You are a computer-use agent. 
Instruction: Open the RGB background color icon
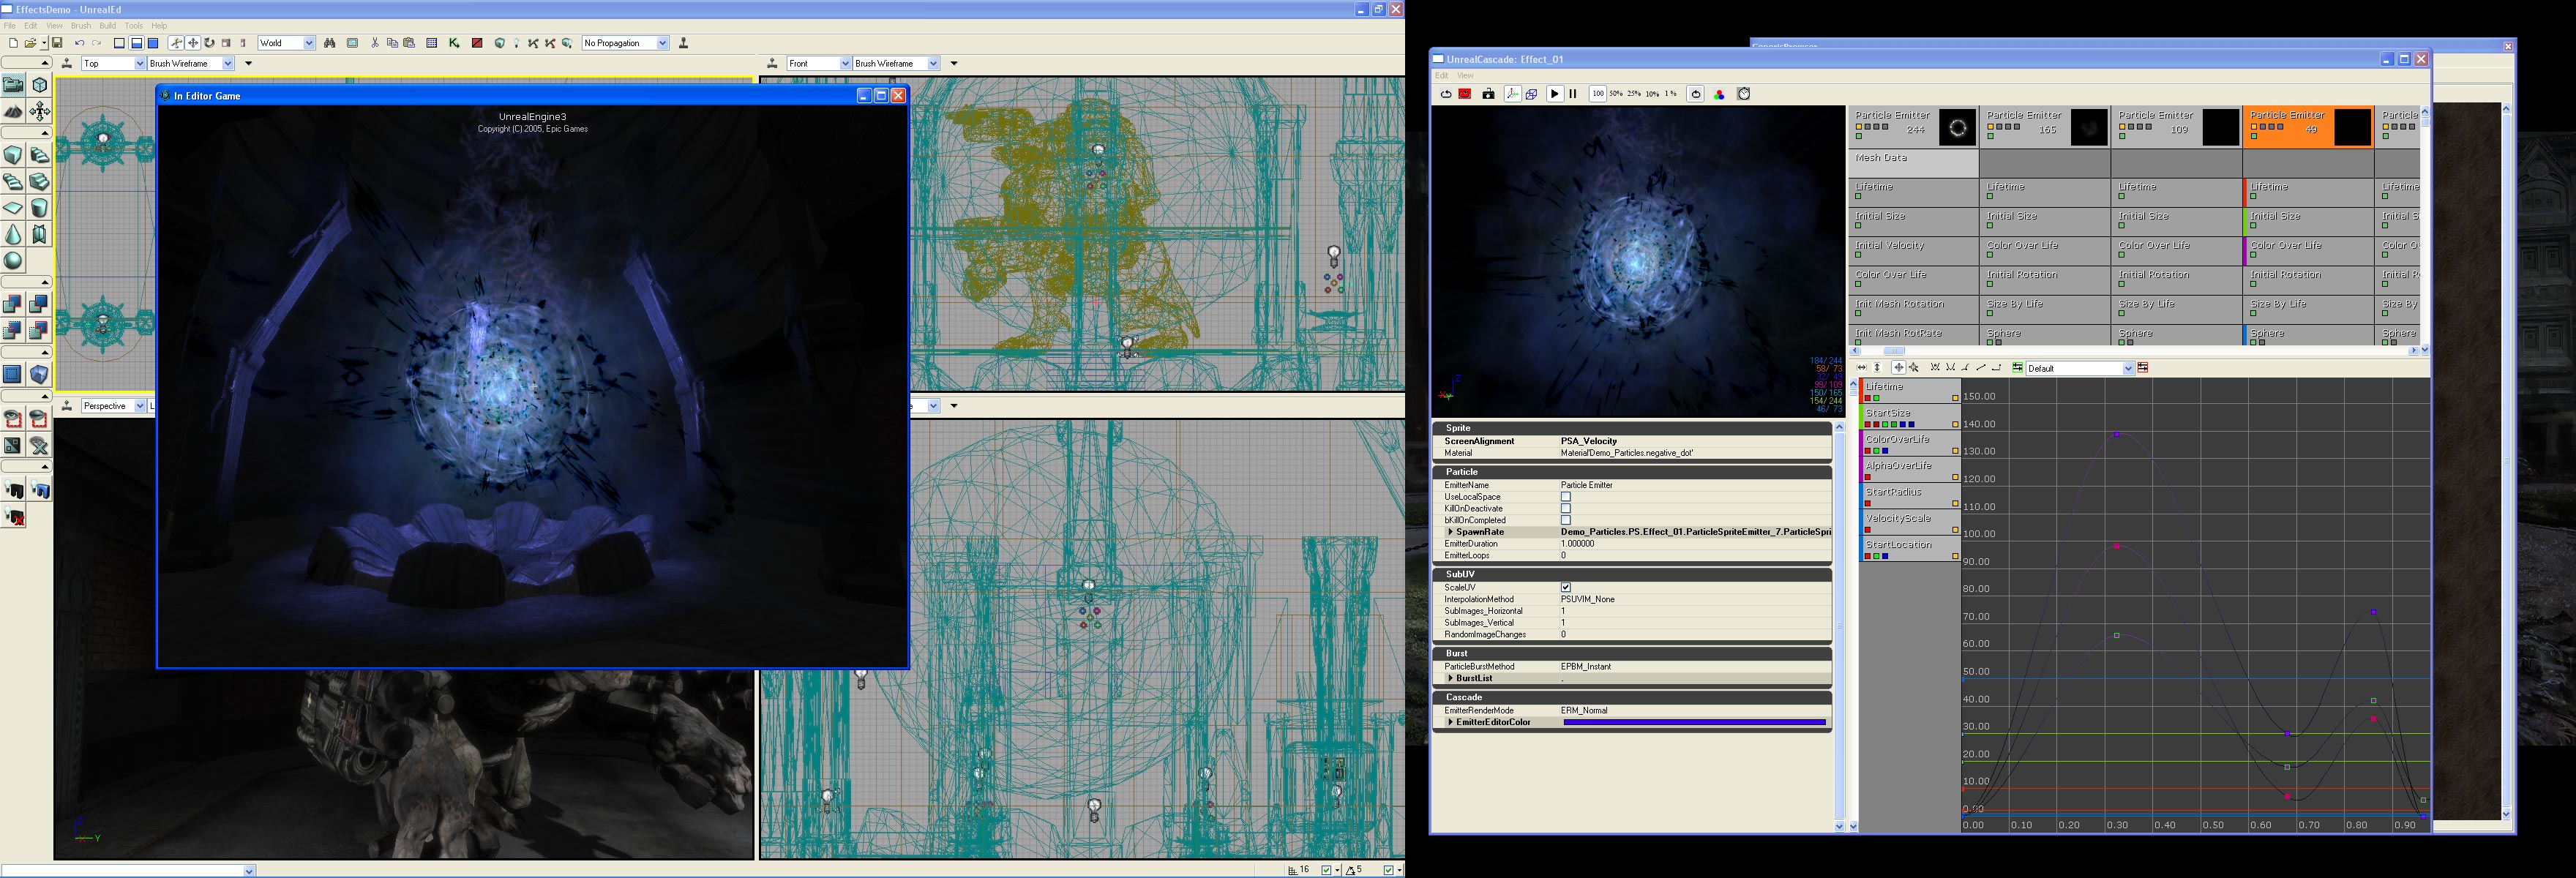click(1719, 94)
